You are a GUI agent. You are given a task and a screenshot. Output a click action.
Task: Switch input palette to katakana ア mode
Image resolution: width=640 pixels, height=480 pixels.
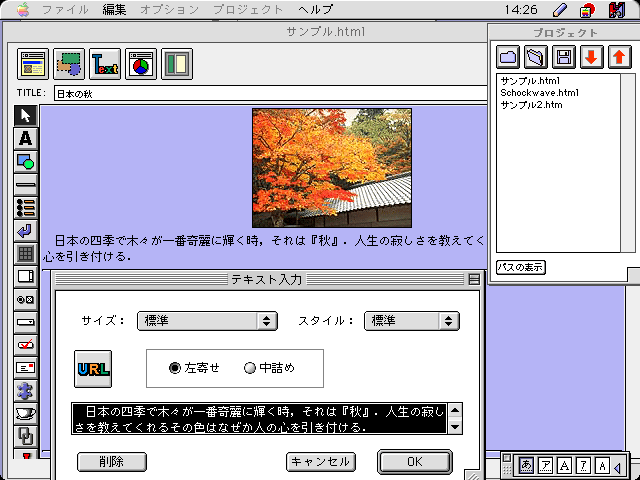545,465
